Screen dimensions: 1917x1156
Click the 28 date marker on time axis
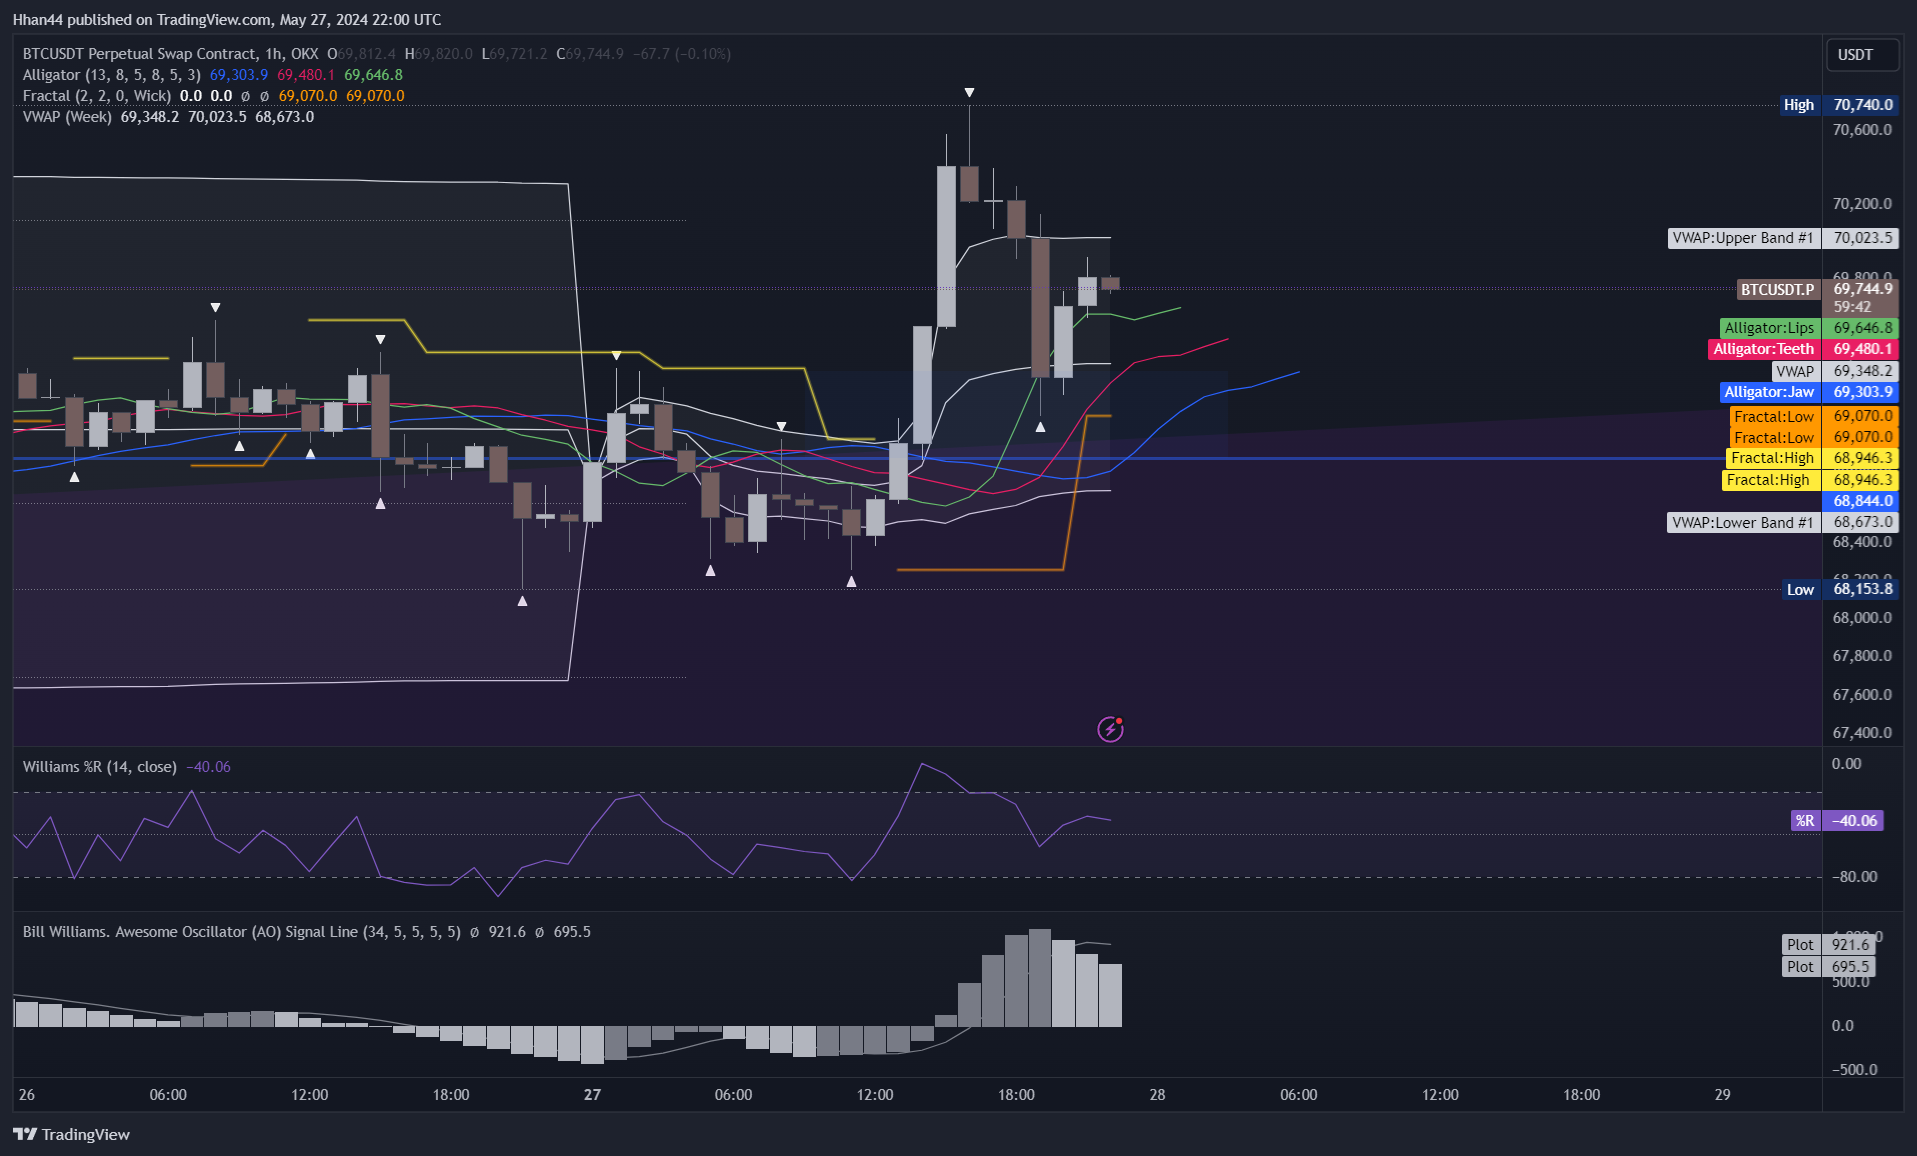pos(1157,1095)
